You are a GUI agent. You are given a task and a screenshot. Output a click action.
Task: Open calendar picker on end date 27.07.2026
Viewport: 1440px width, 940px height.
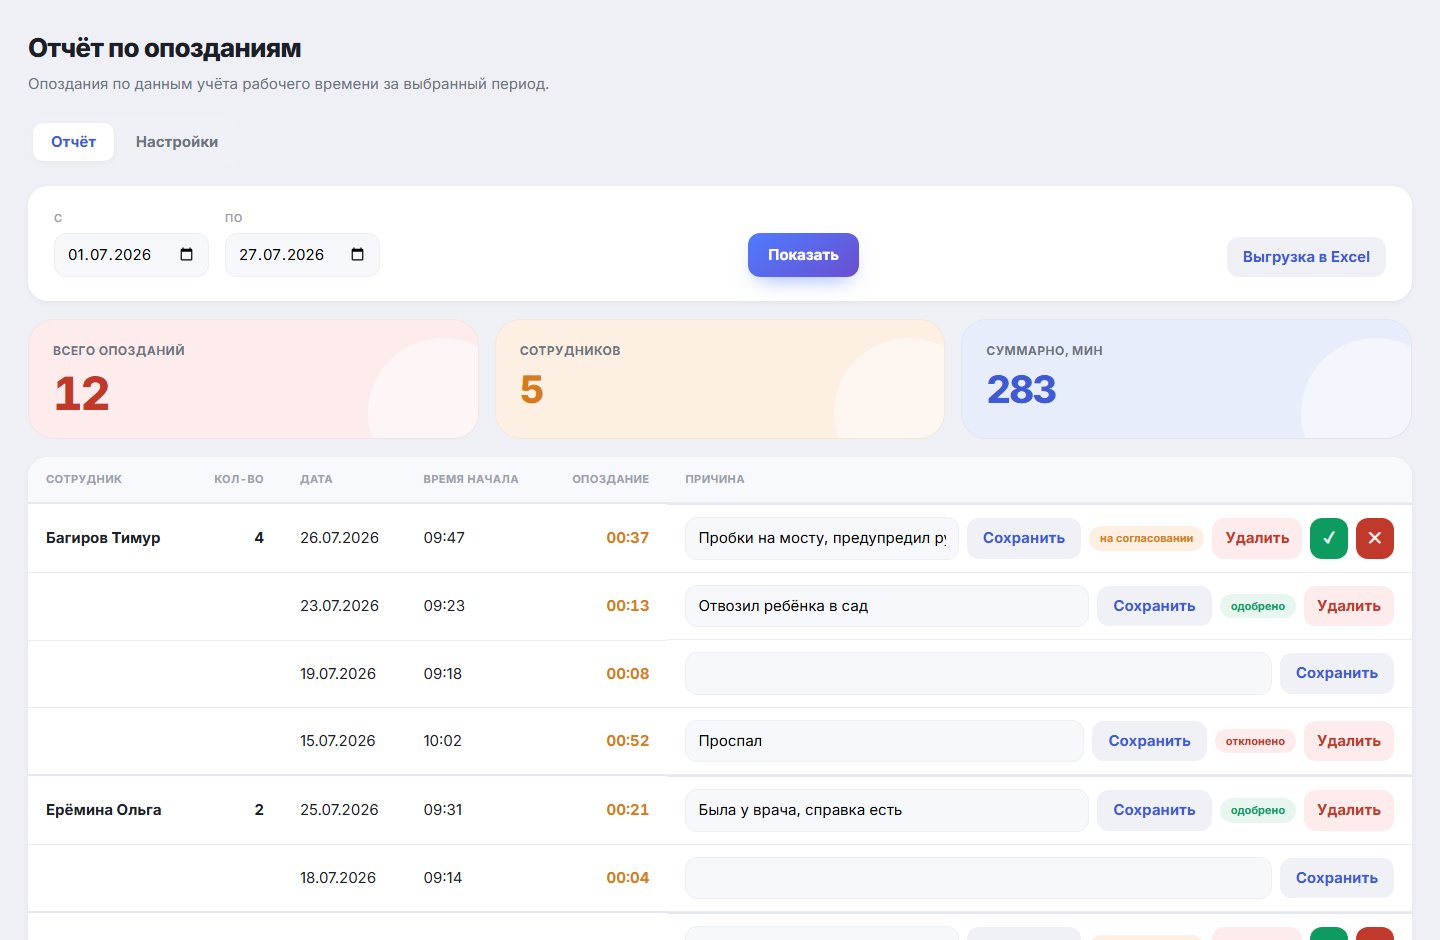(x=357, y=255)
